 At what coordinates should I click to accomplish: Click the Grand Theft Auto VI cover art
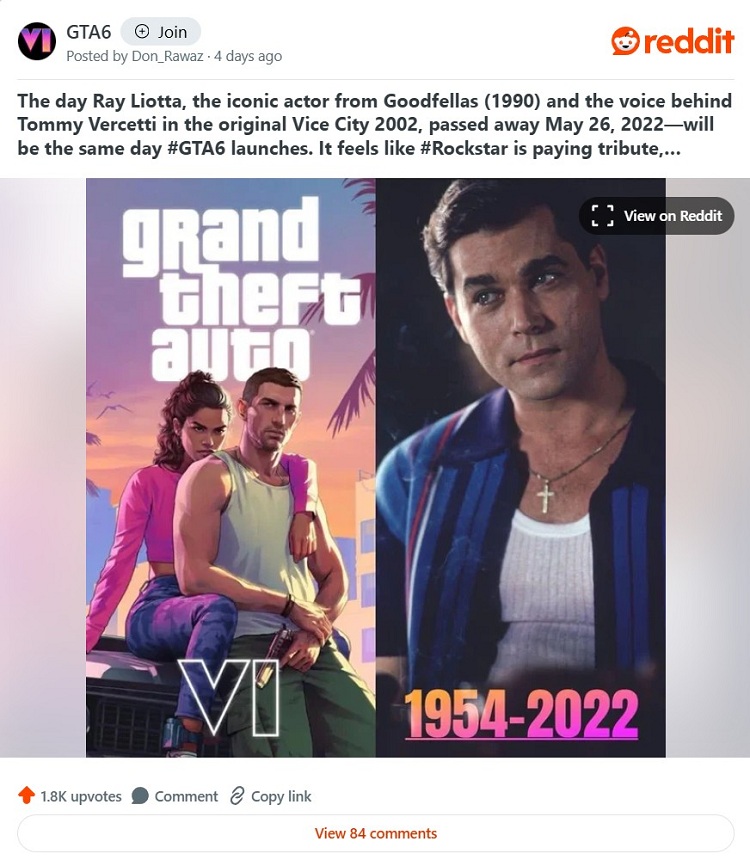click(231, 467)
